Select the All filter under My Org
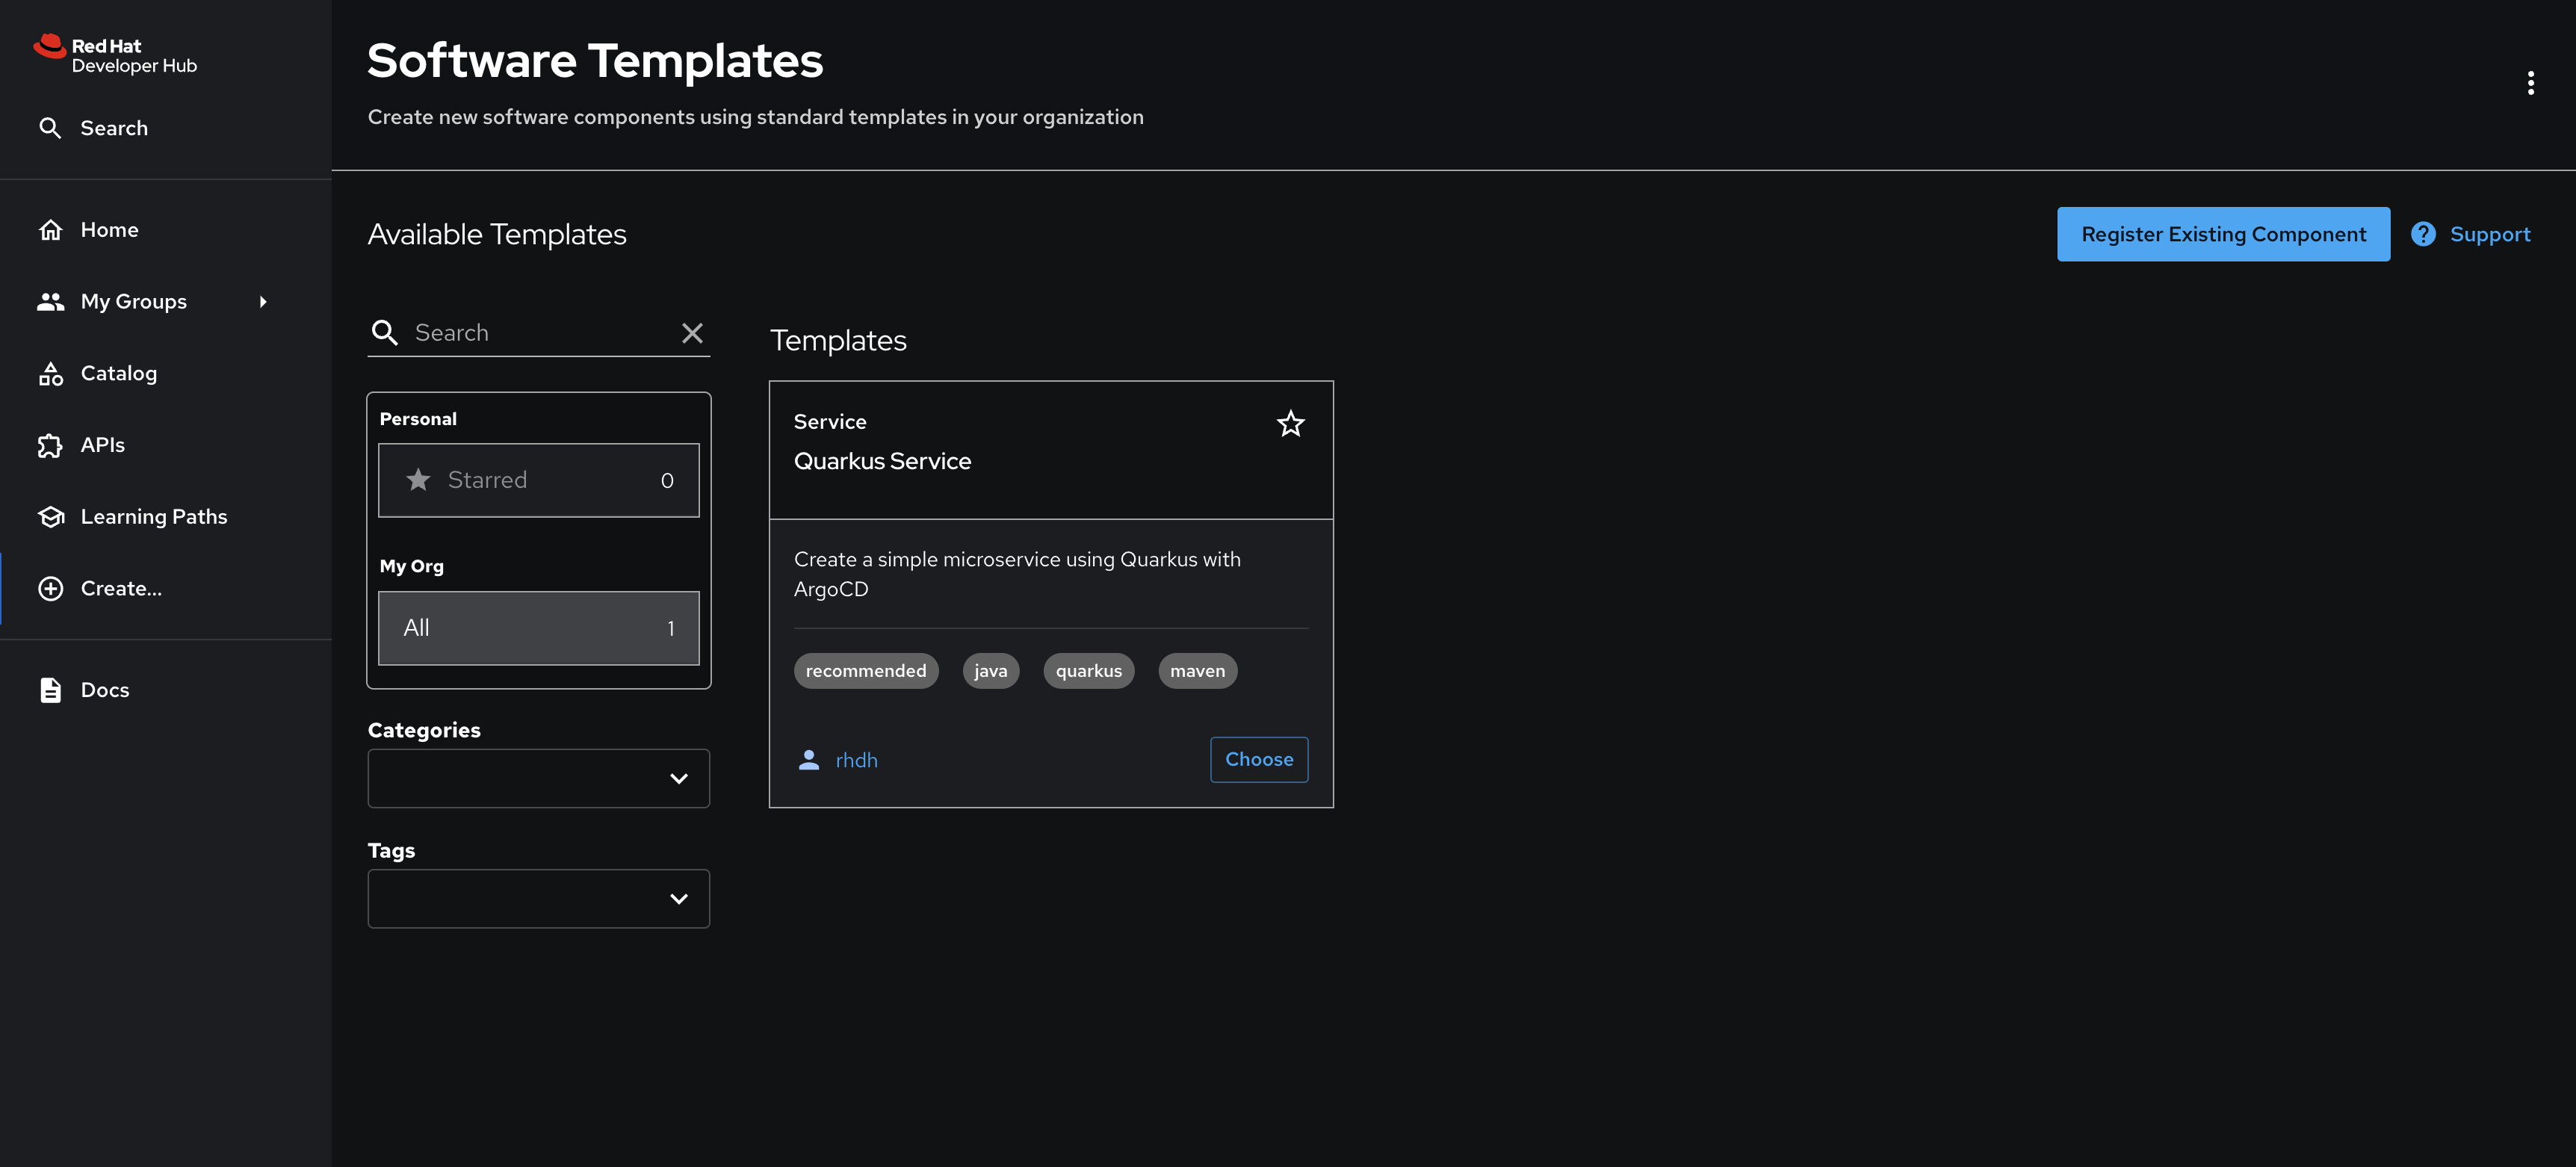 [538, 628]
